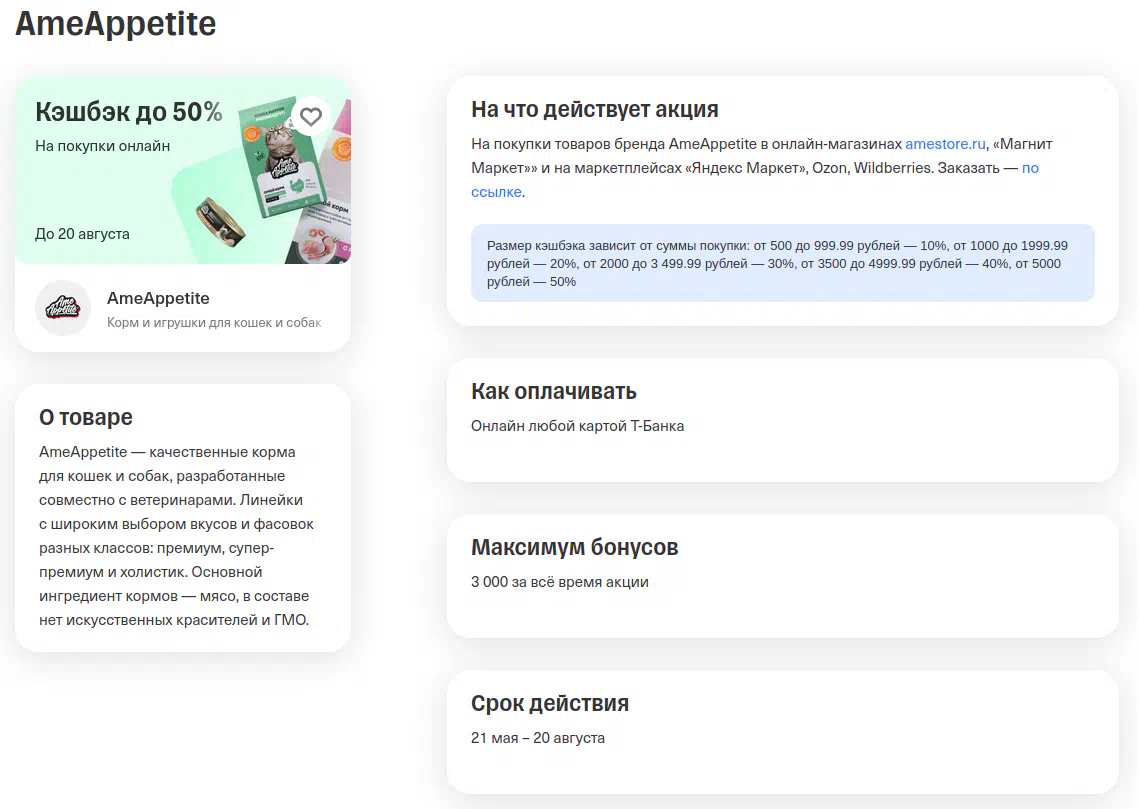Click 'Корм и игрушки для кошек и собак'
The width and height of the screenshot is (1138, 809).
click(x=214, y=322)
